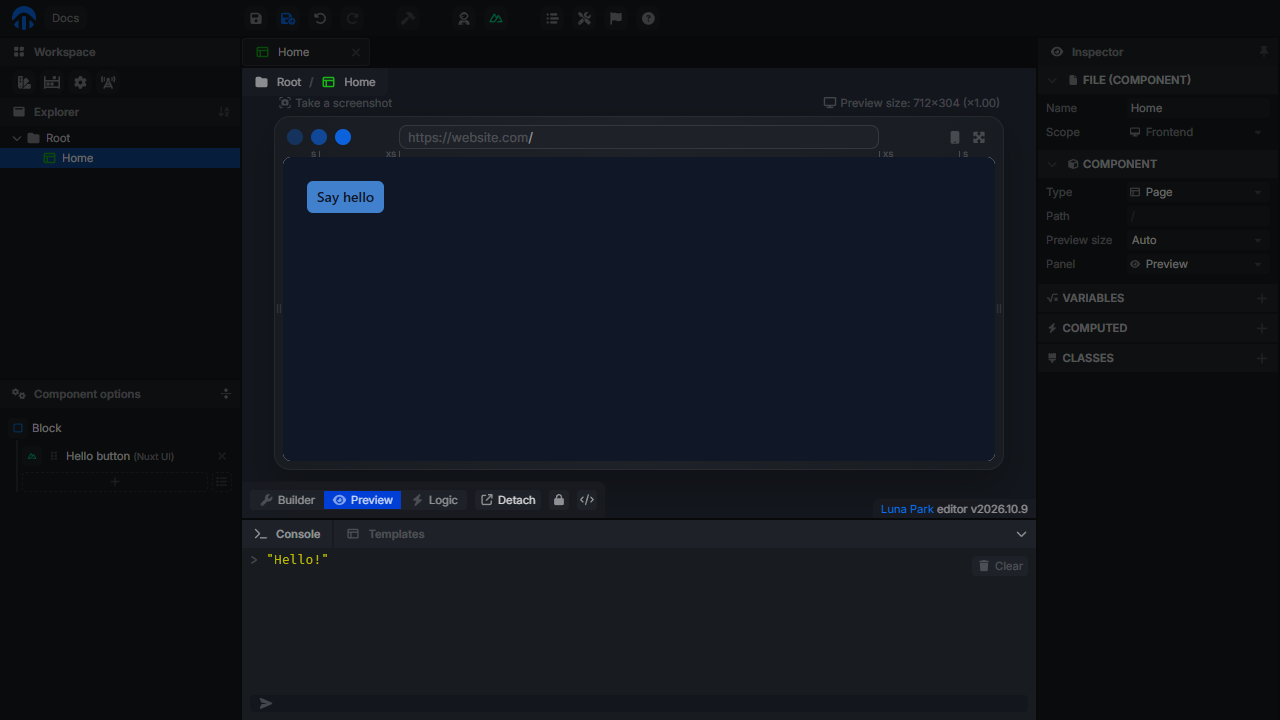Open the user profile icon in toolbar
This screenshot has width=1280, height=720.
(464, 18)
